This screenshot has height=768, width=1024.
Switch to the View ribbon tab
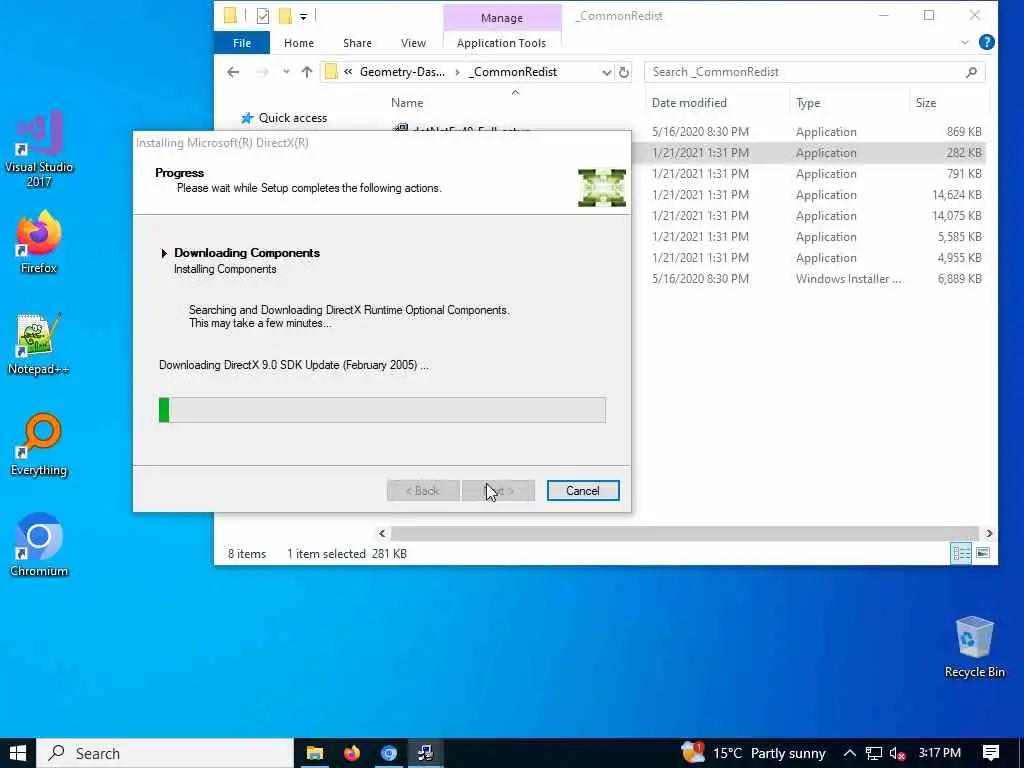413,42
